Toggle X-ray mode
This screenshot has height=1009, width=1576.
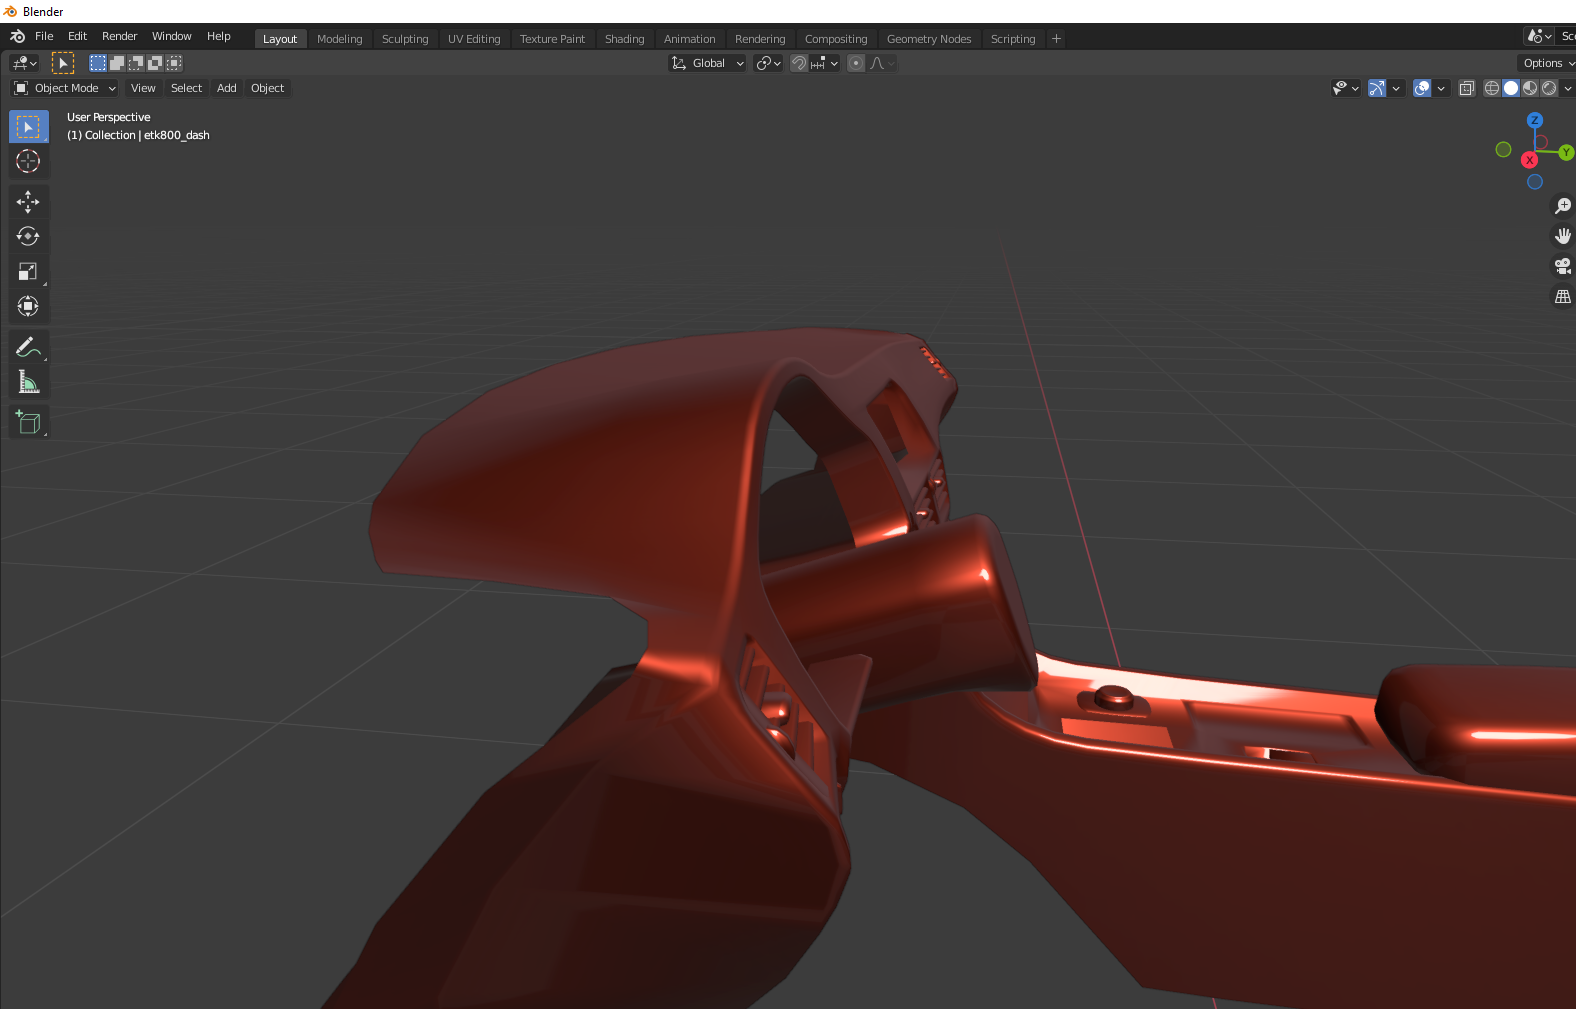1467,88
